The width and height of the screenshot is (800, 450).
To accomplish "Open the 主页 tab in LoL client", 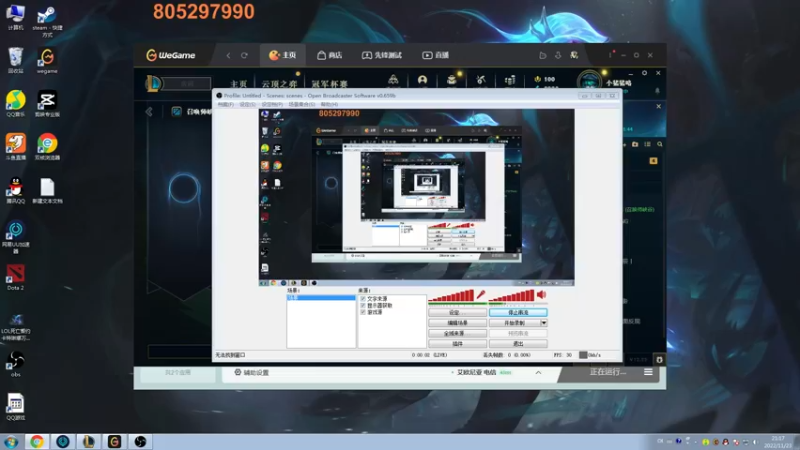I will pyautogui.click(x=238, y=84).
